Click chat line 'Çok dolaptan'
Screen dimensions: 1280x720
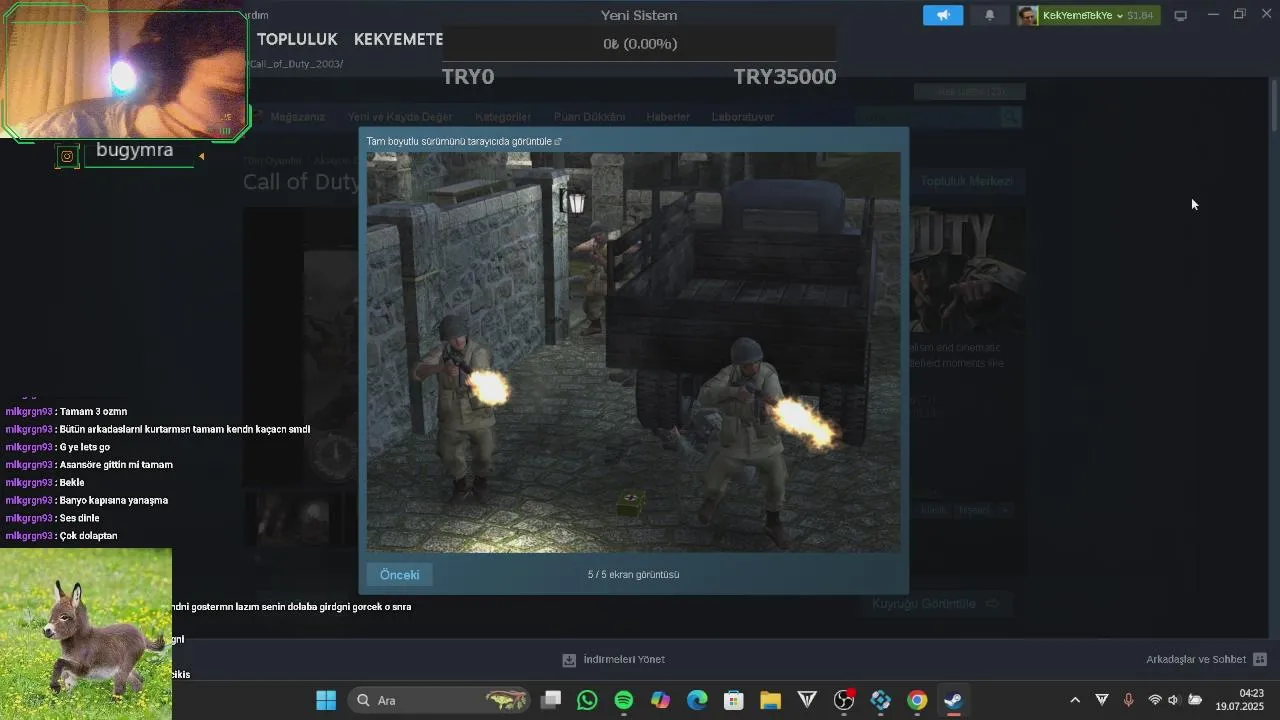click(88, 536)
